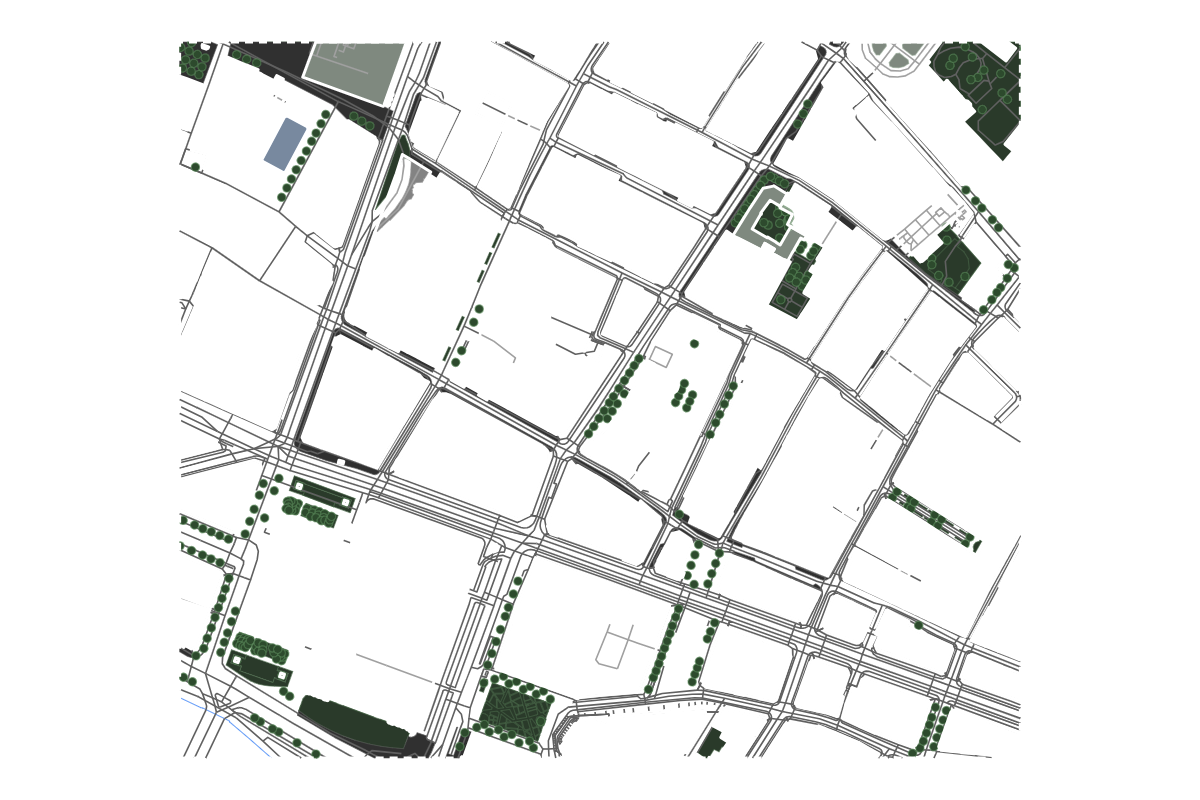Click the small grey square outline in central block

pos(661,355)
